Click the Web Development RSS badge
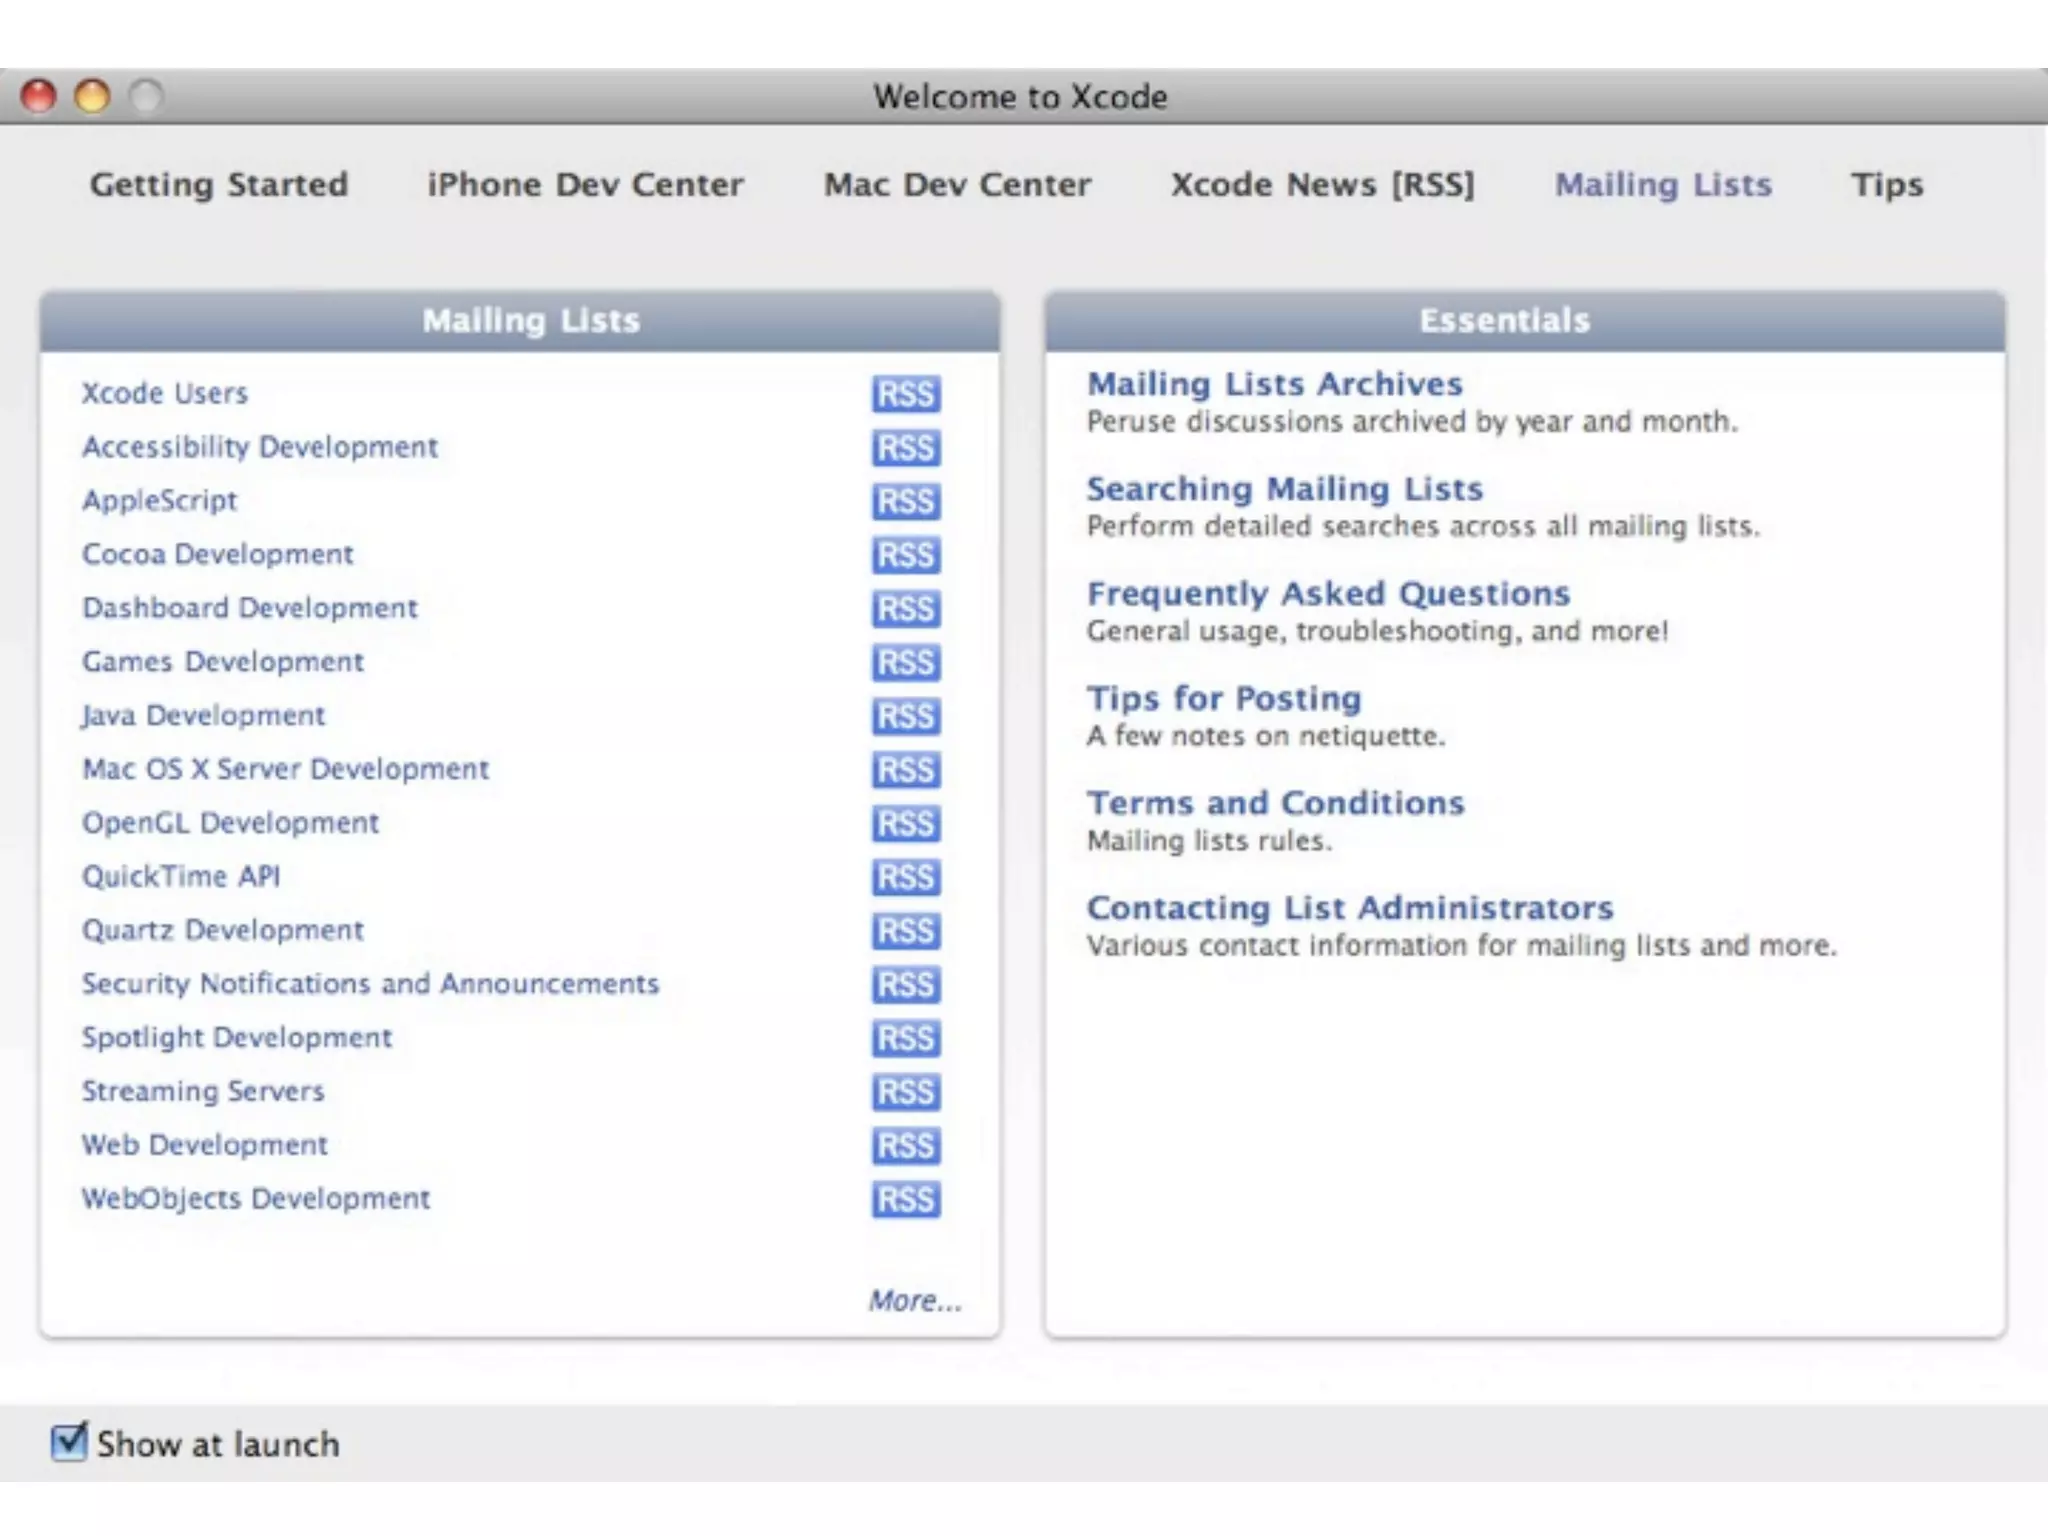2048x1536 pixels. click(905, 1145)
